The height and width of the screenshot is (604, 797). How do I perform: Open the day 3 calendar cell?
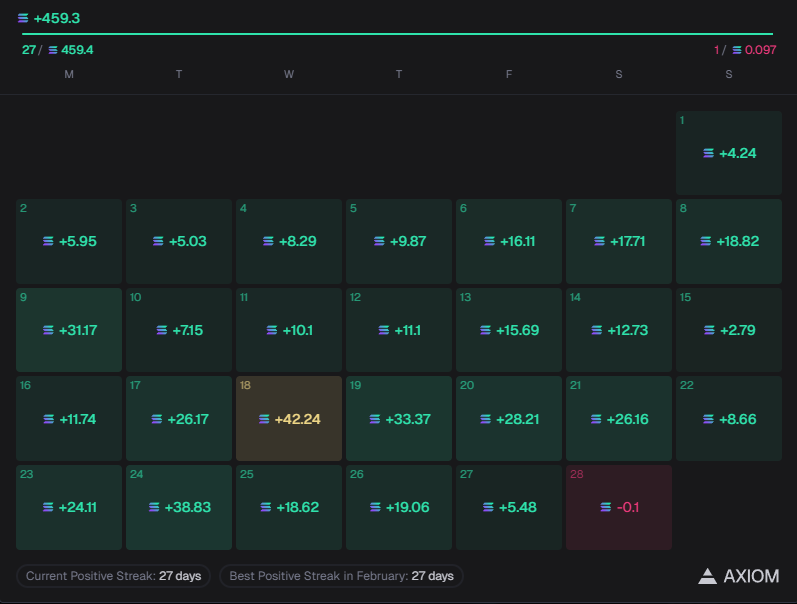179,241
